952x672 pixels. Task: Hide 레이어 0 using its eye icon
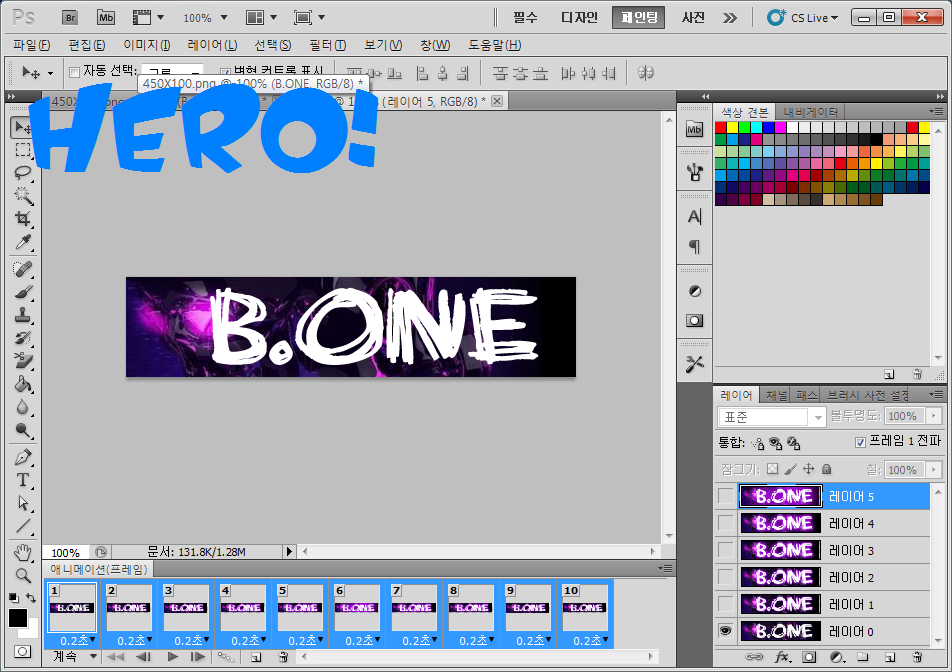pyautogui.click(x=726, y=631)
